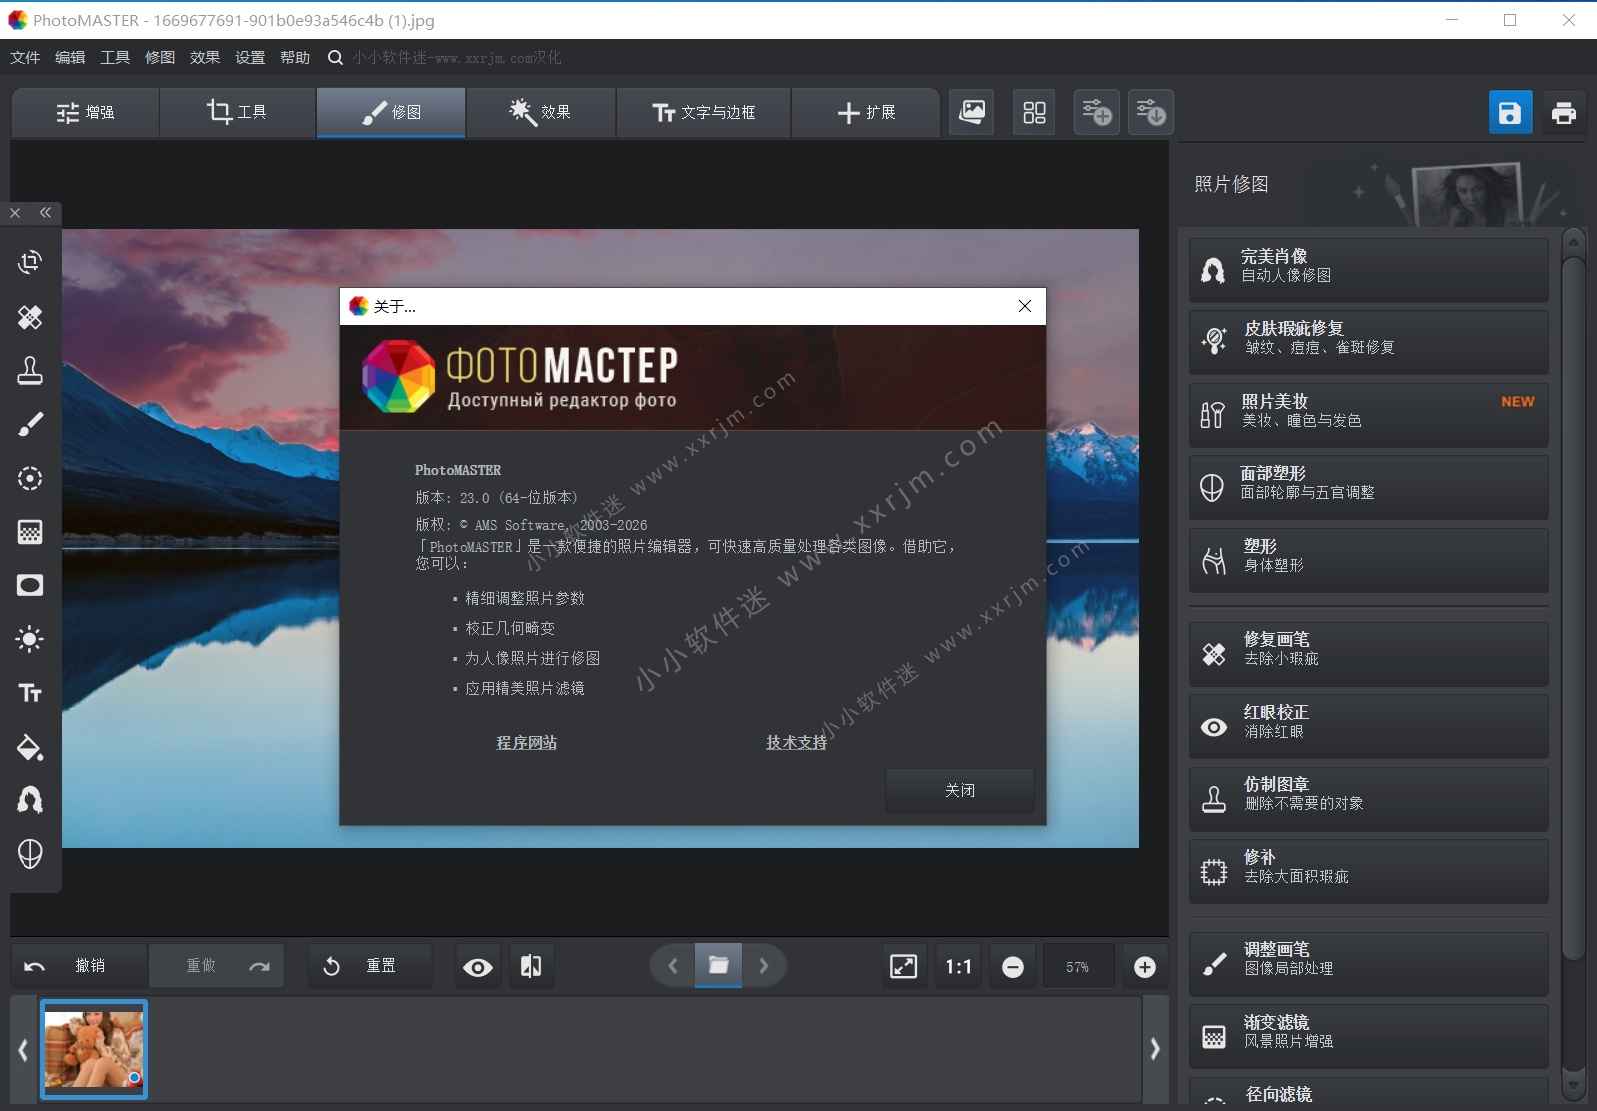Select the paint bucket fill tool
This screenshot has height=1111, width=1597.
point(30,747)
